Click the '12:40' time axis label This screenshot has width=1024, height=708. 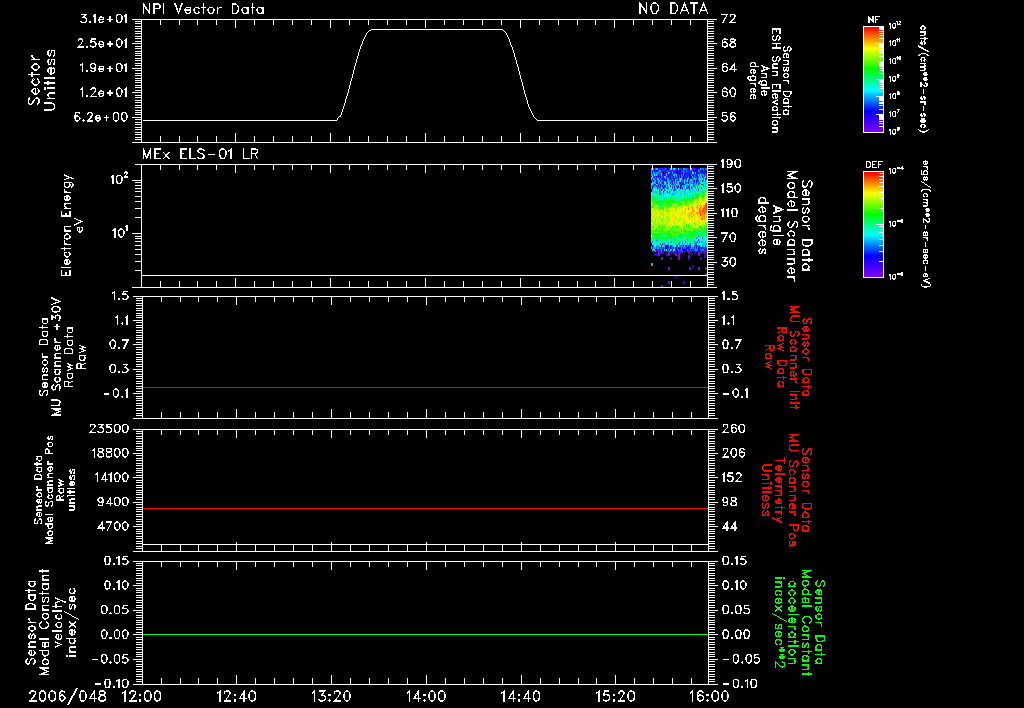click(x=236, y=696)
